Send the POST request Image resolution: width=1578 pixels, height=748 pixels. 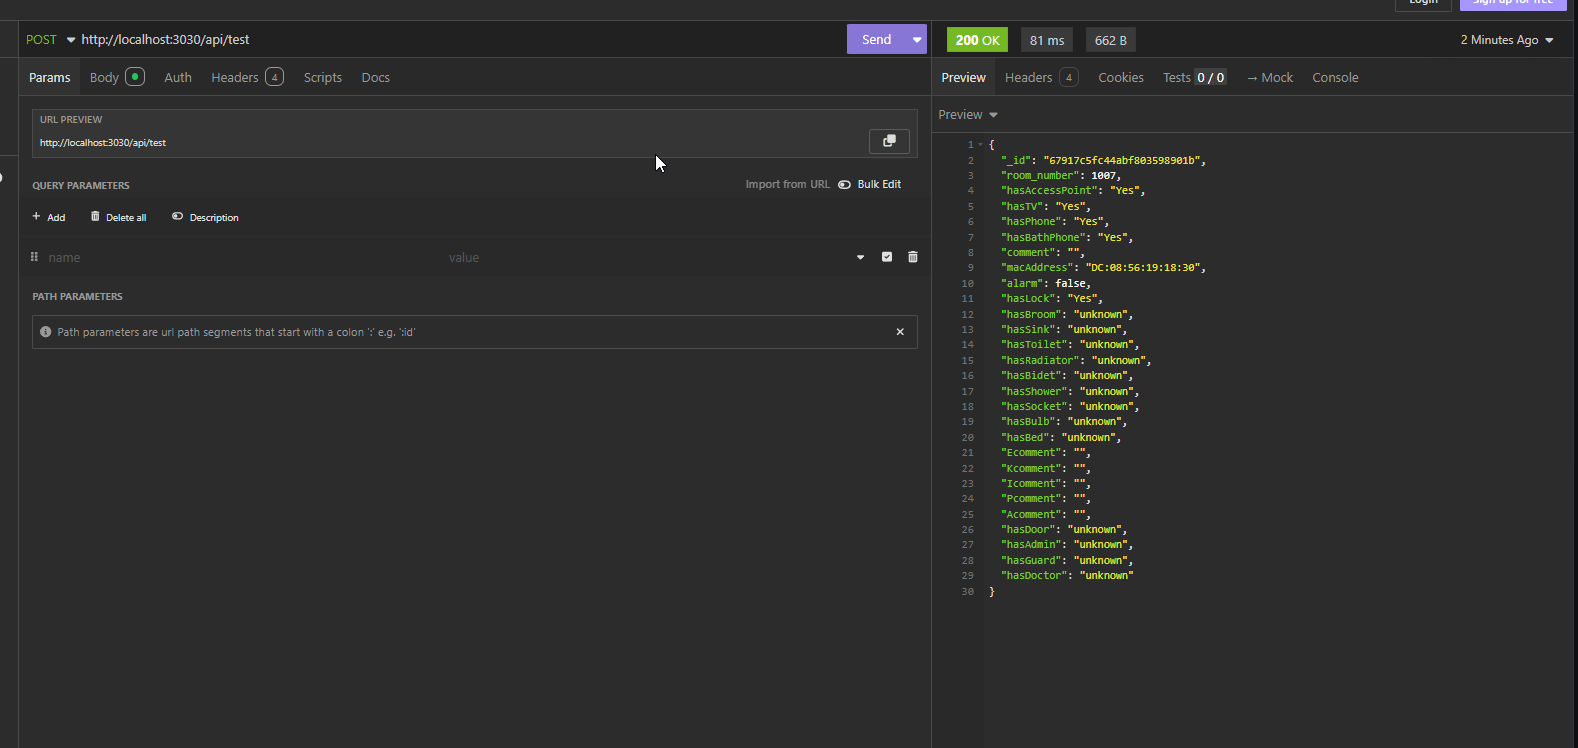tap(876, 40)
